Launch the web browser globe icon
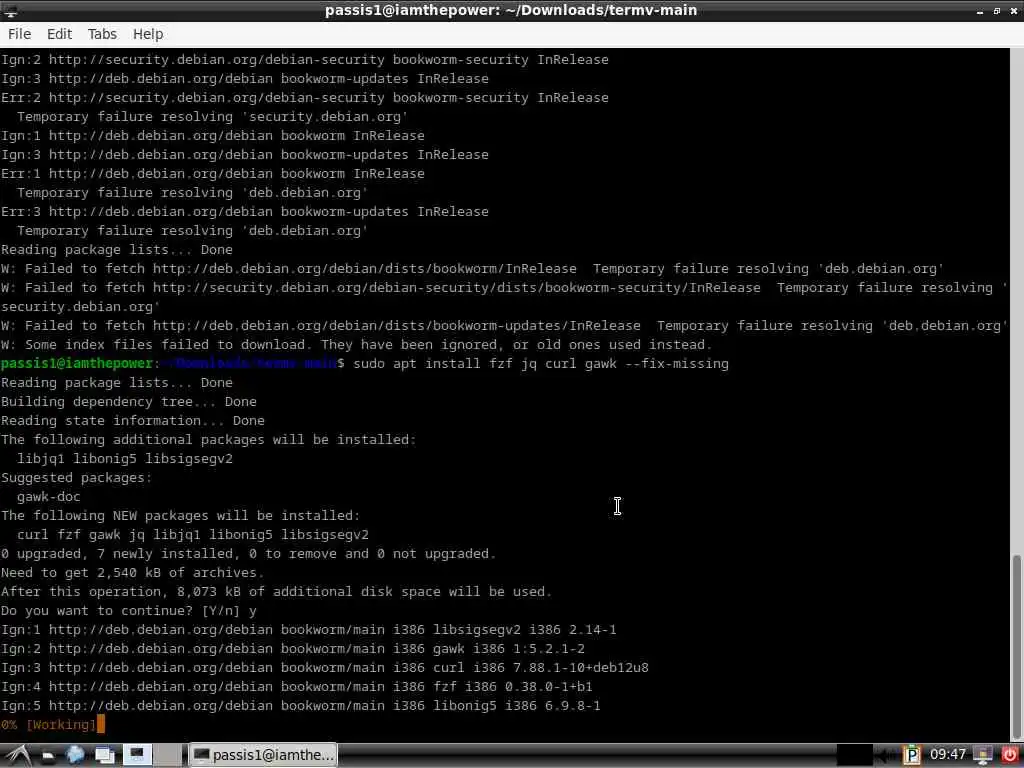The width and height of the screenshot is (1024, 768). click(76, 756)
